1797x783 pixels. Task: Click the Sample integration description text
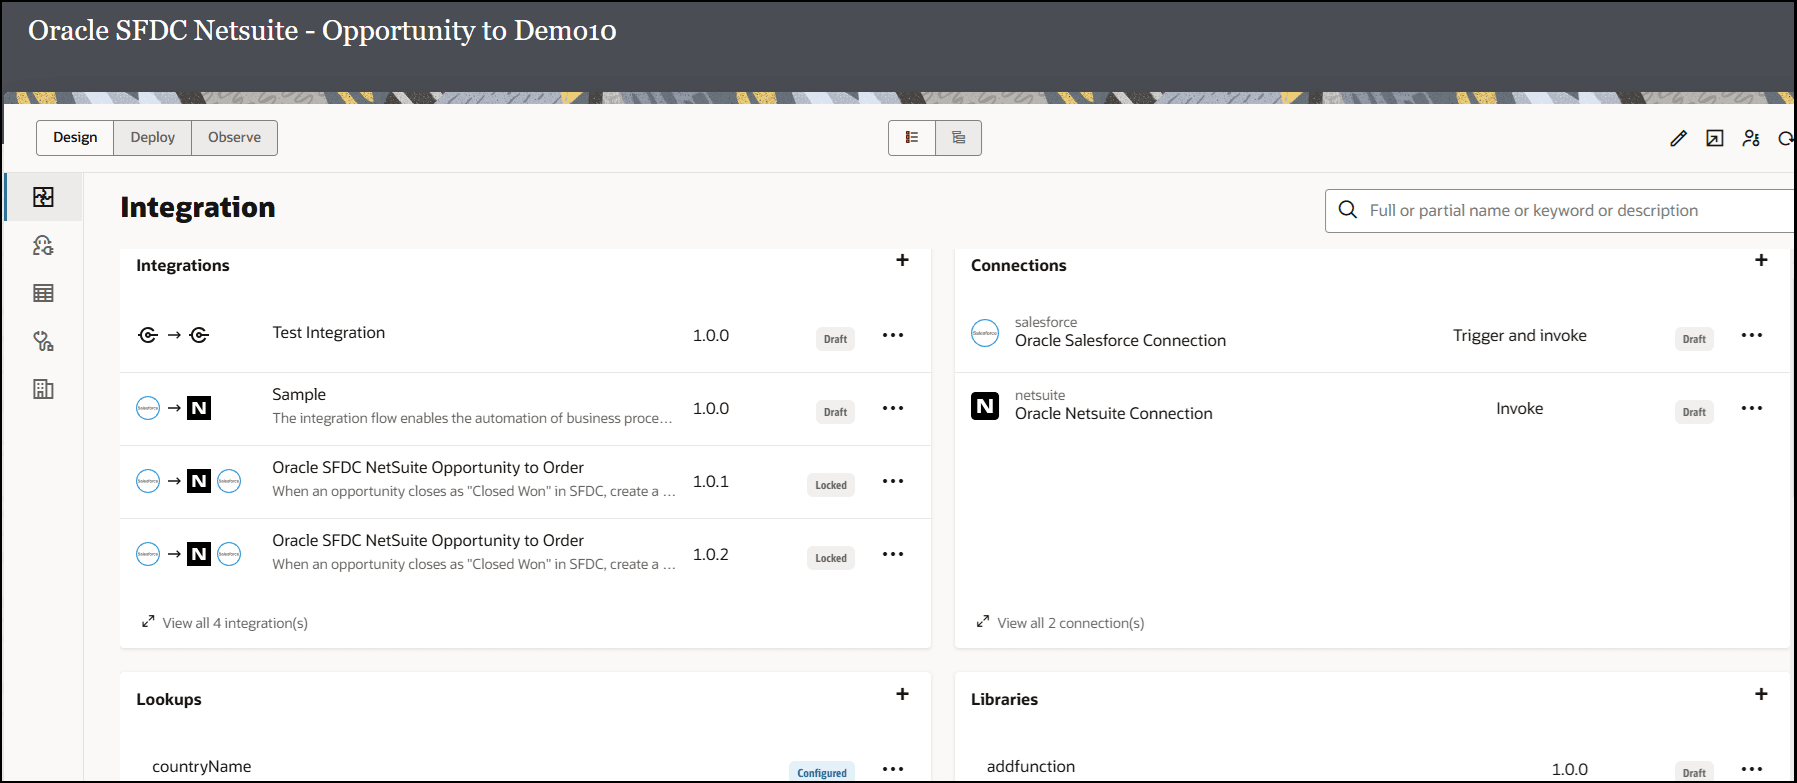(472, 419)
